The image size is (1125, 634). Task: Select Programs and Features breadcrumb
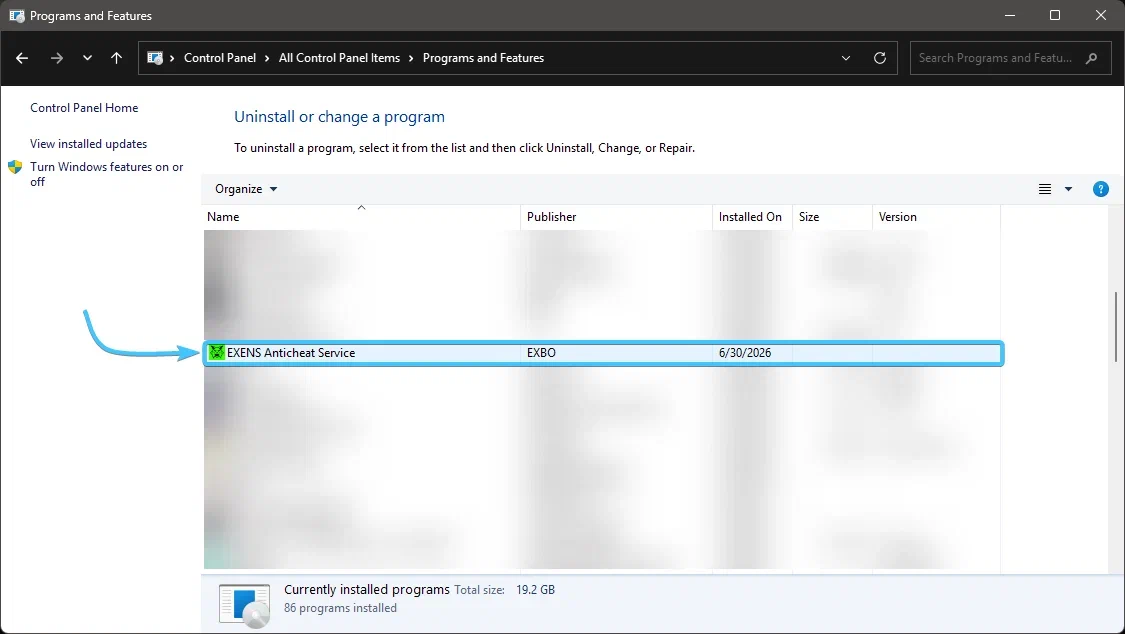(483, 58)
